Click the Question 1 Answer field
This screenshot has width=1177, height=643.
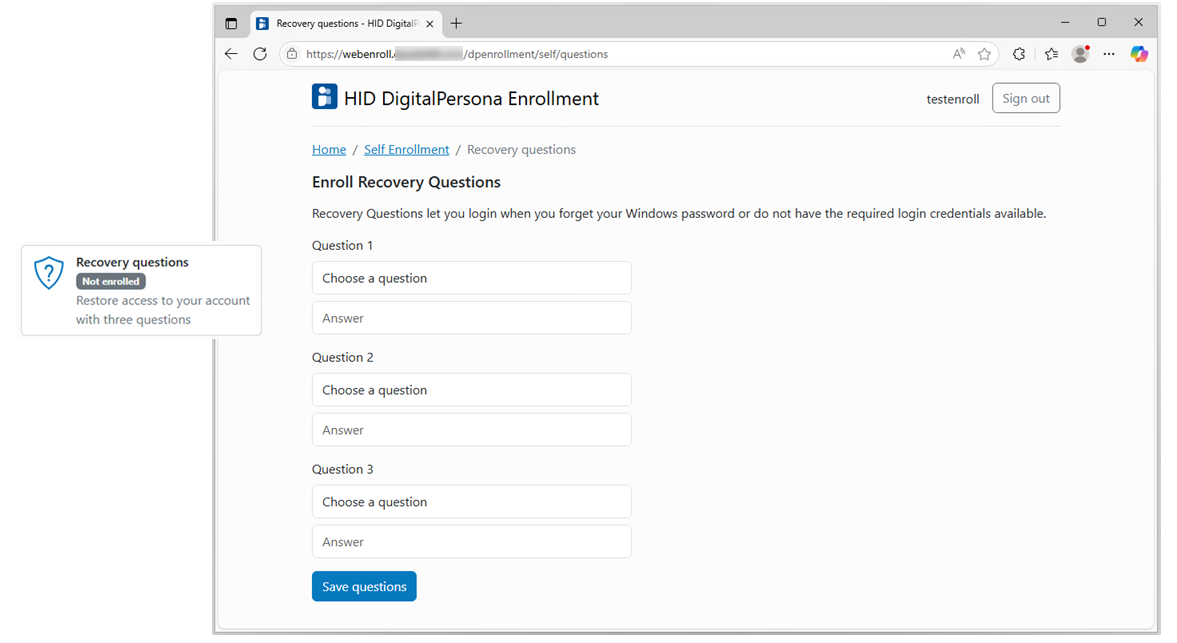471,318
